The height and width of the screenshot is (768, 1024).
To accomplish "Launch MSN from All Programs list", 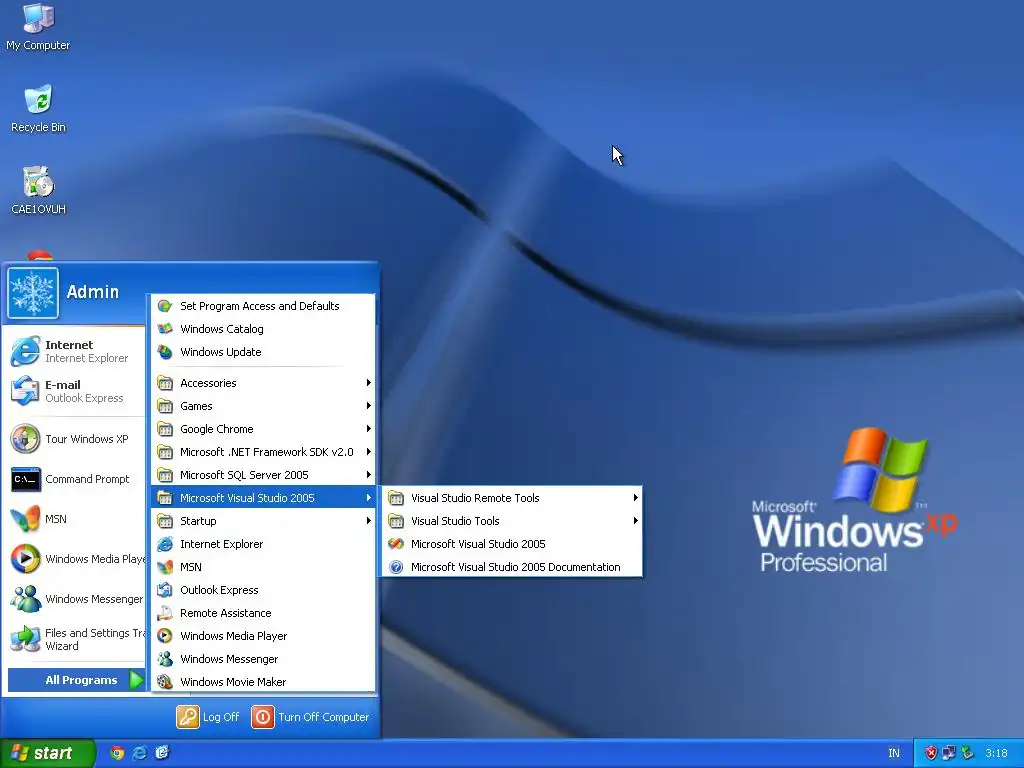I will (x=263, y=567).
